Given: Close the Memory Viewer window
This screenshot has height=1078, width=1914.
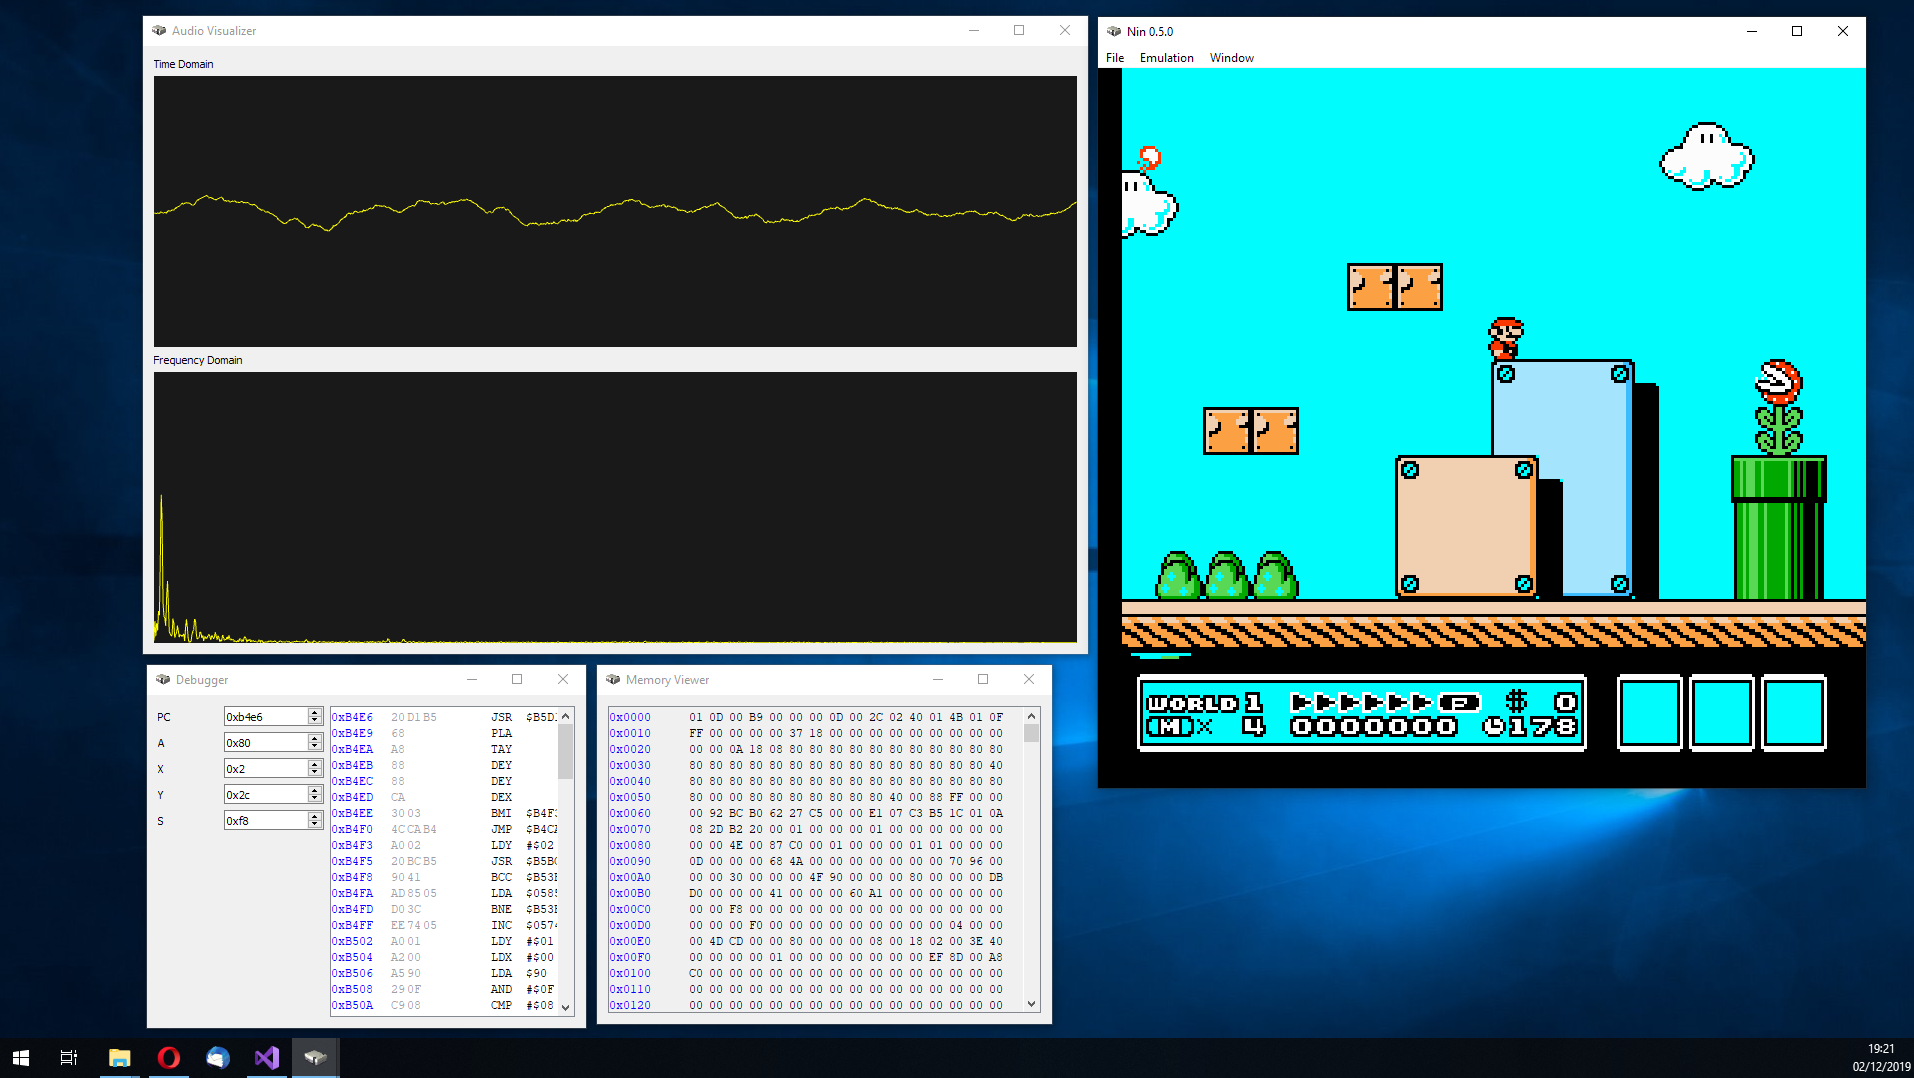Looking at the screenshot, I should coord(1029,680).
